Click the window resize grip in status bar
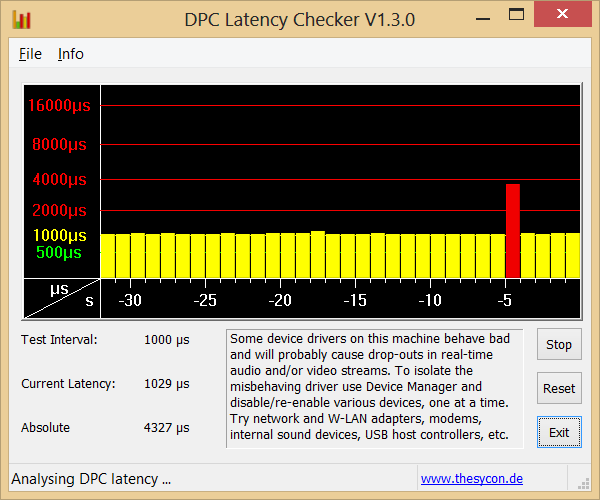Image resolution: width=600 pixels, height=500 pixels. 583,483
